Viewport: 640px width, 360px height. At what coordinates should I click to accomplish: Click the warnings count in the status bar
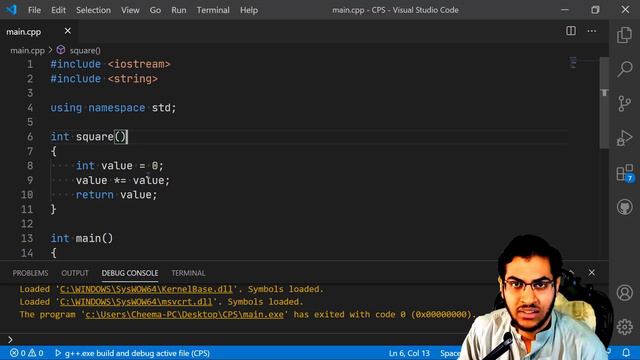point(36,353)
